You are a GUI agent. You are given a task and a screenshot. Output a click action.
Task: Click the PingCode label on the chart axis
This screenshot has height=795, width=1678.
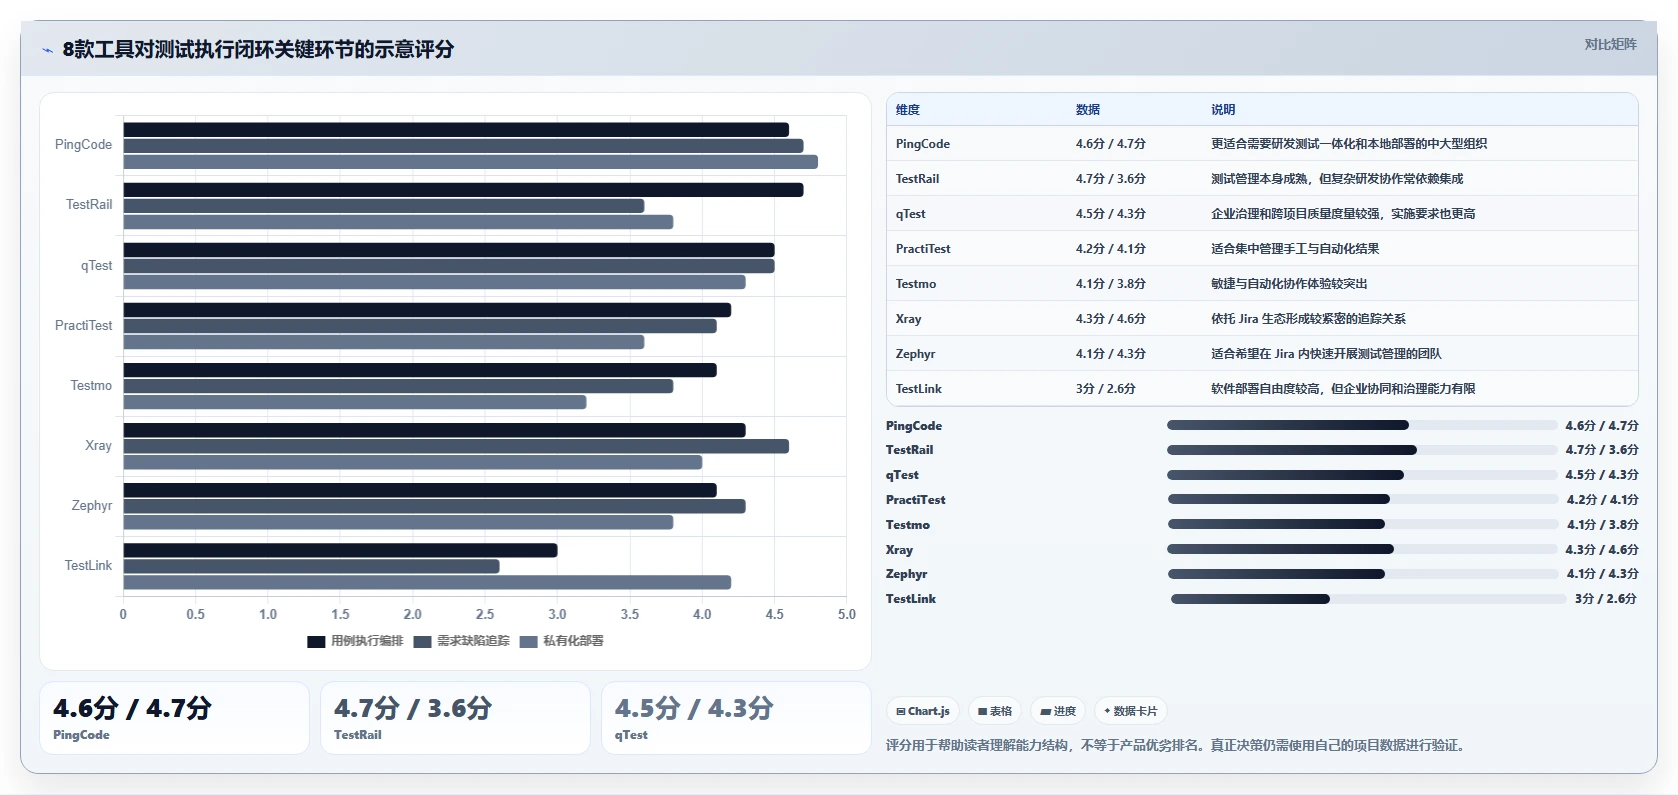pyautogui.click(x=83, y=145)
